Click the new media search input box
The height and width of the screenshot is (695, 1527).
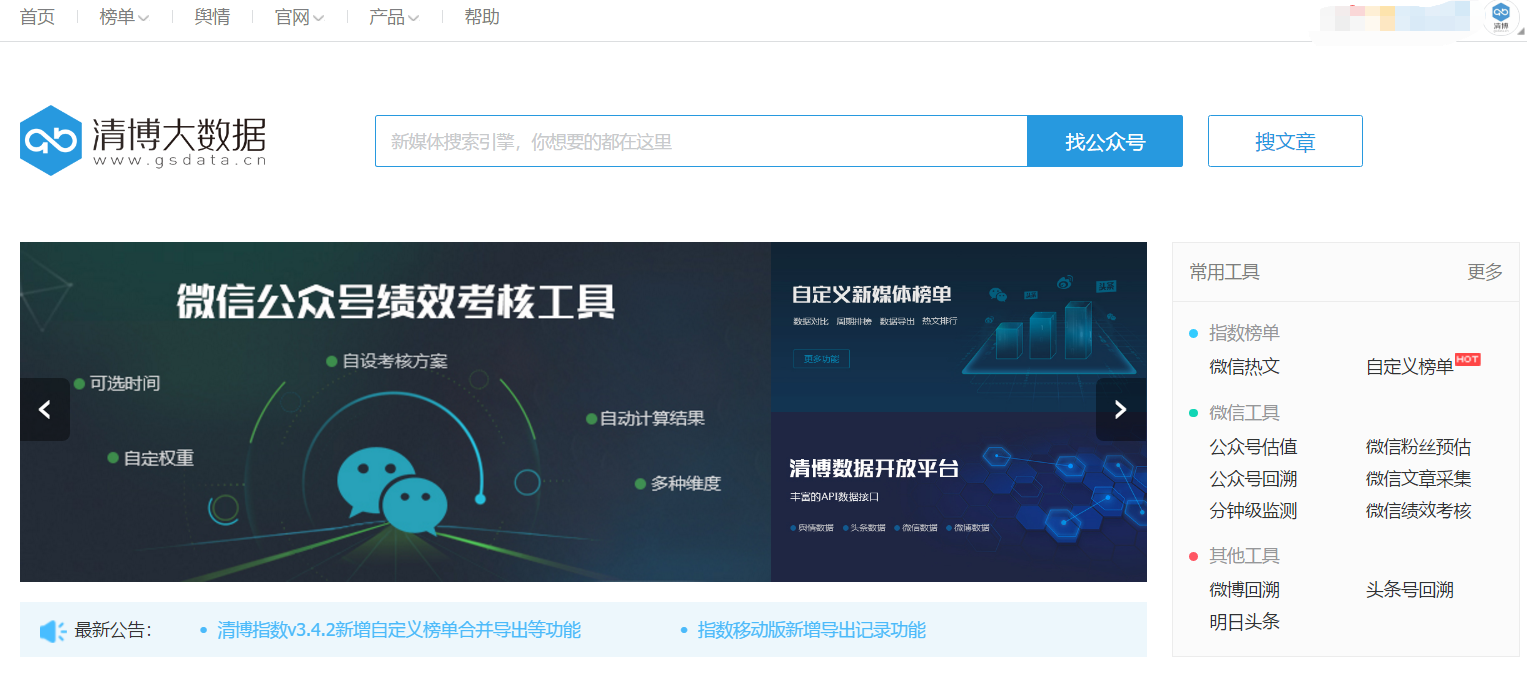[700, 140]
